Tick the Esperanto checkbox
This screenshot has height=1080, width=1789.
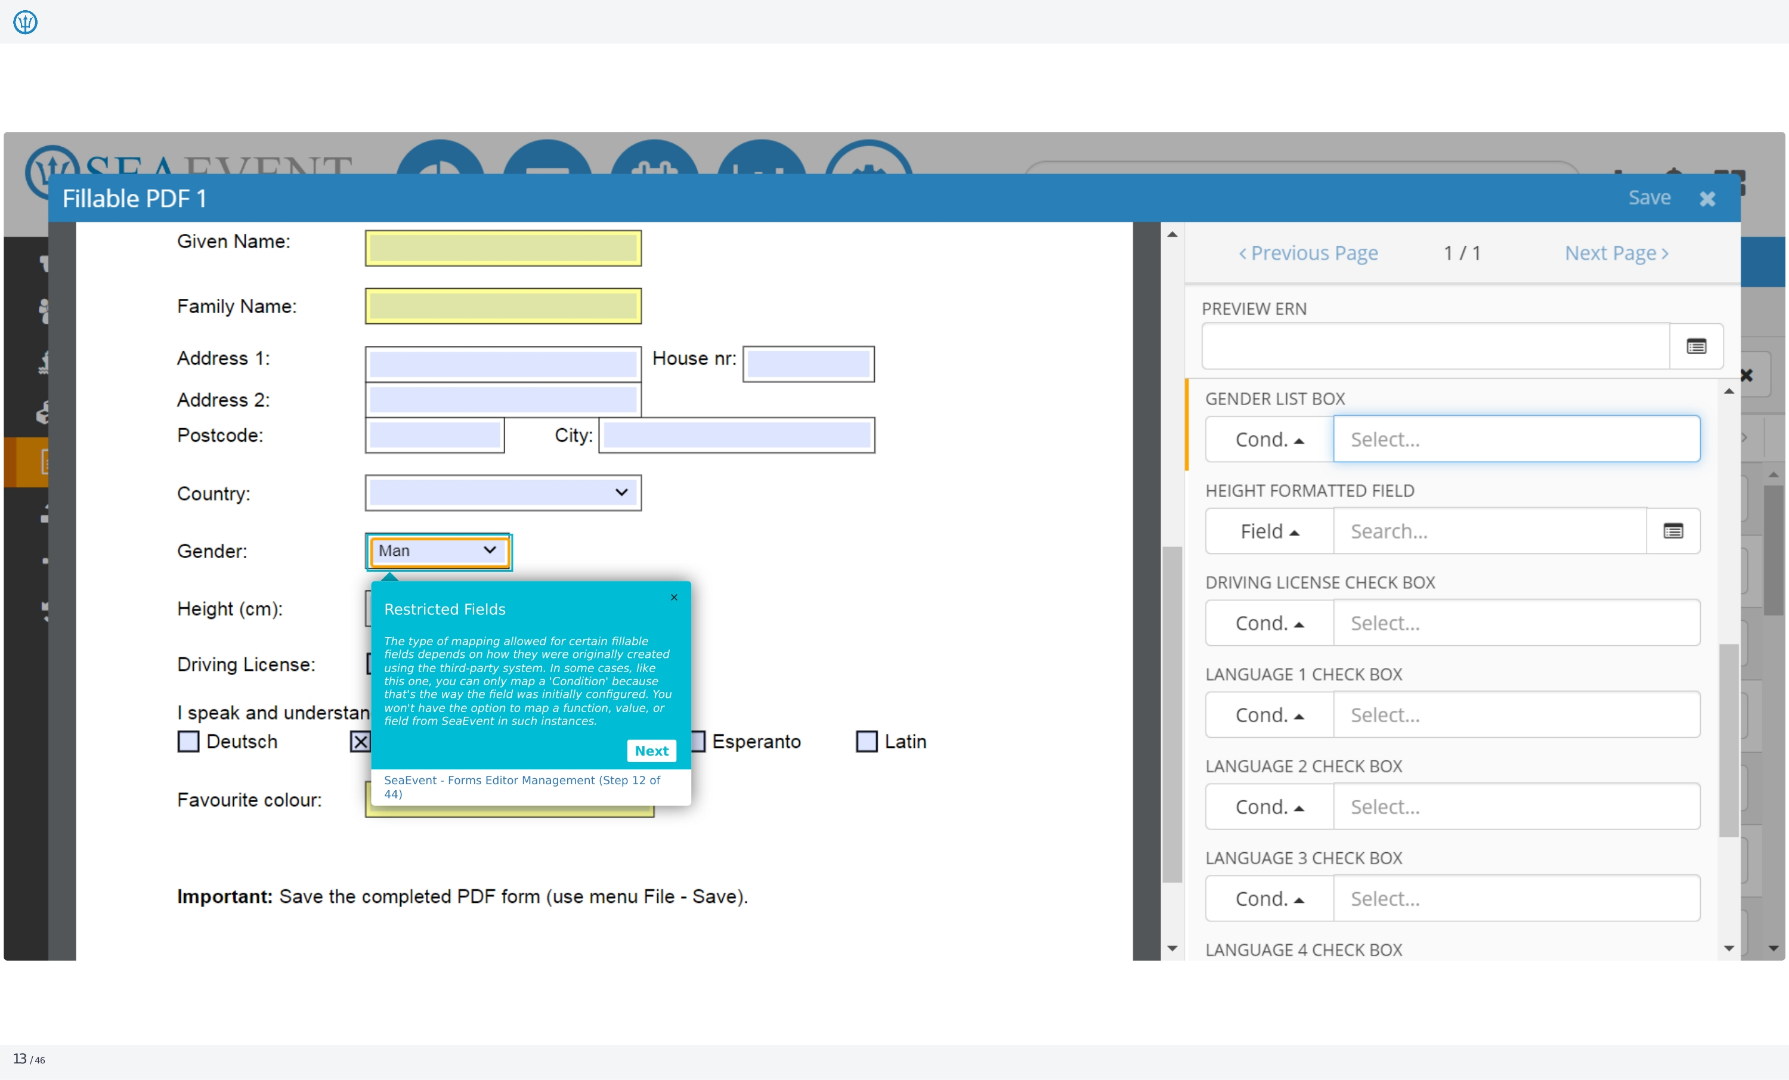coord(698,742)
